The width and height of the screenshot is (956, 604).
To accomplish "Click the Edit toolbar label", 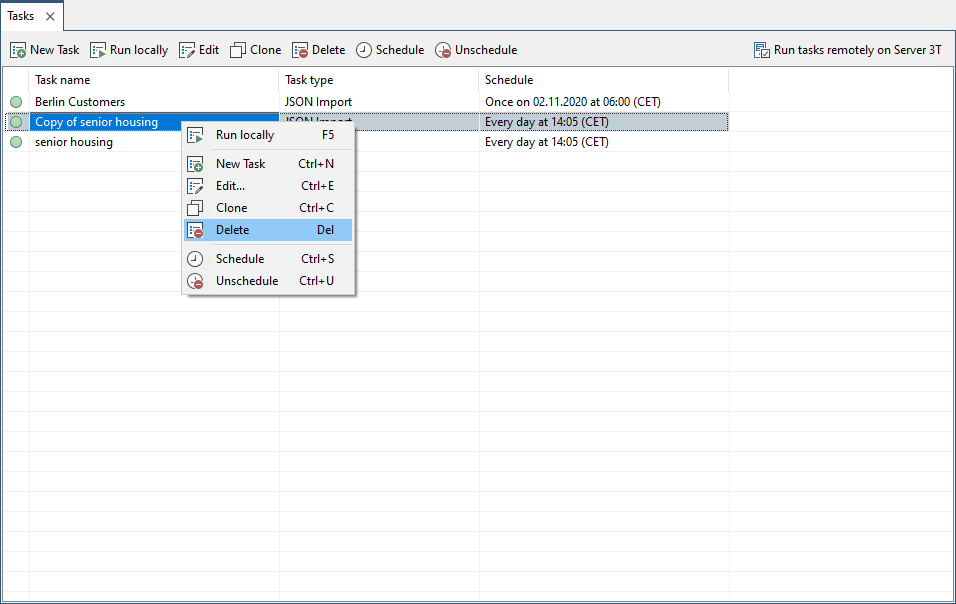I will point(209,50).
